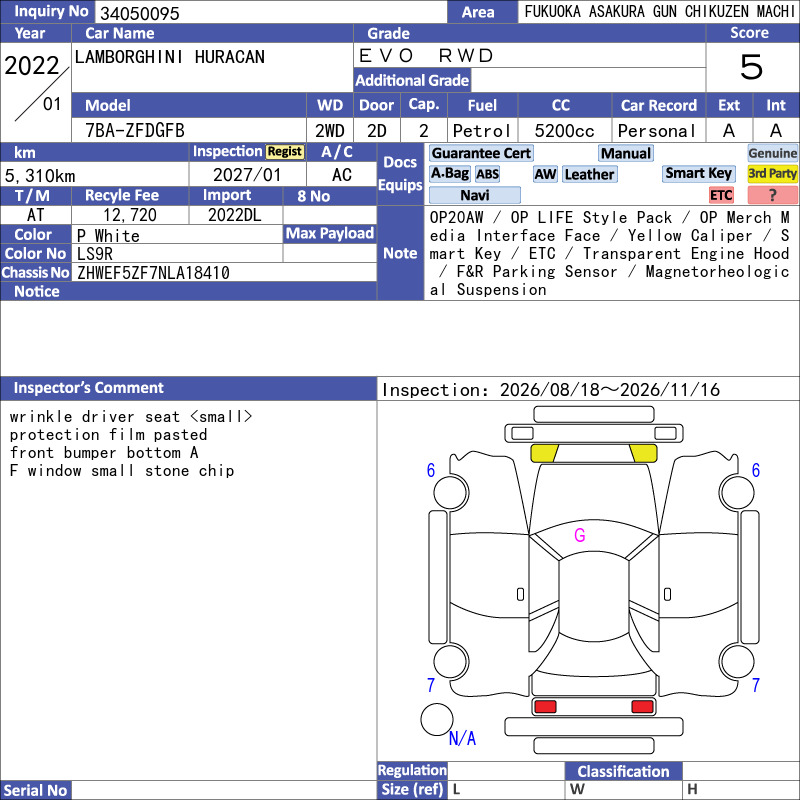Click the Manual document badge

point(626,153)
